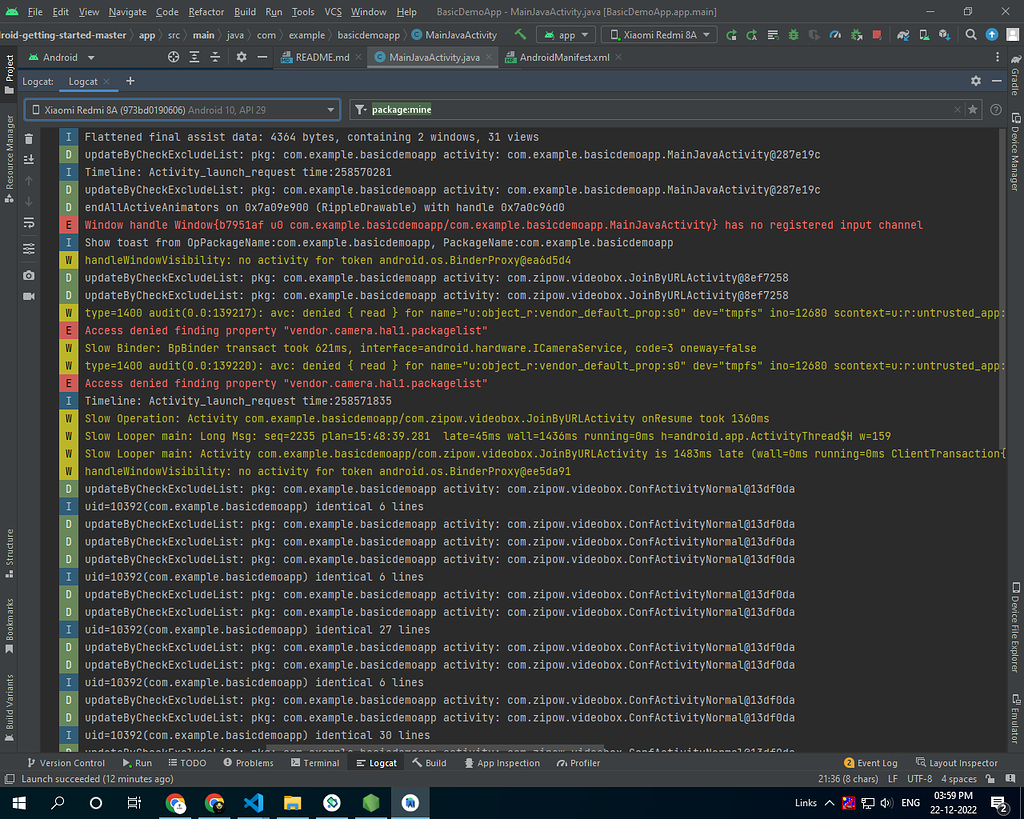Stop the running app with the red square
Screen dimensions: 1024x819
pos(877,33)
